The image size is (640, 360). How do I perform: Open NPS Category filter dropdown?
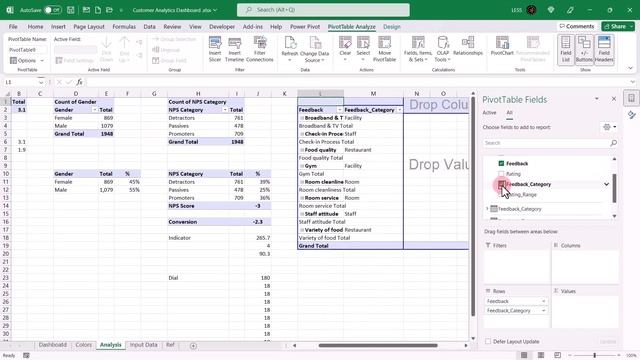click(x=224, y=110)
